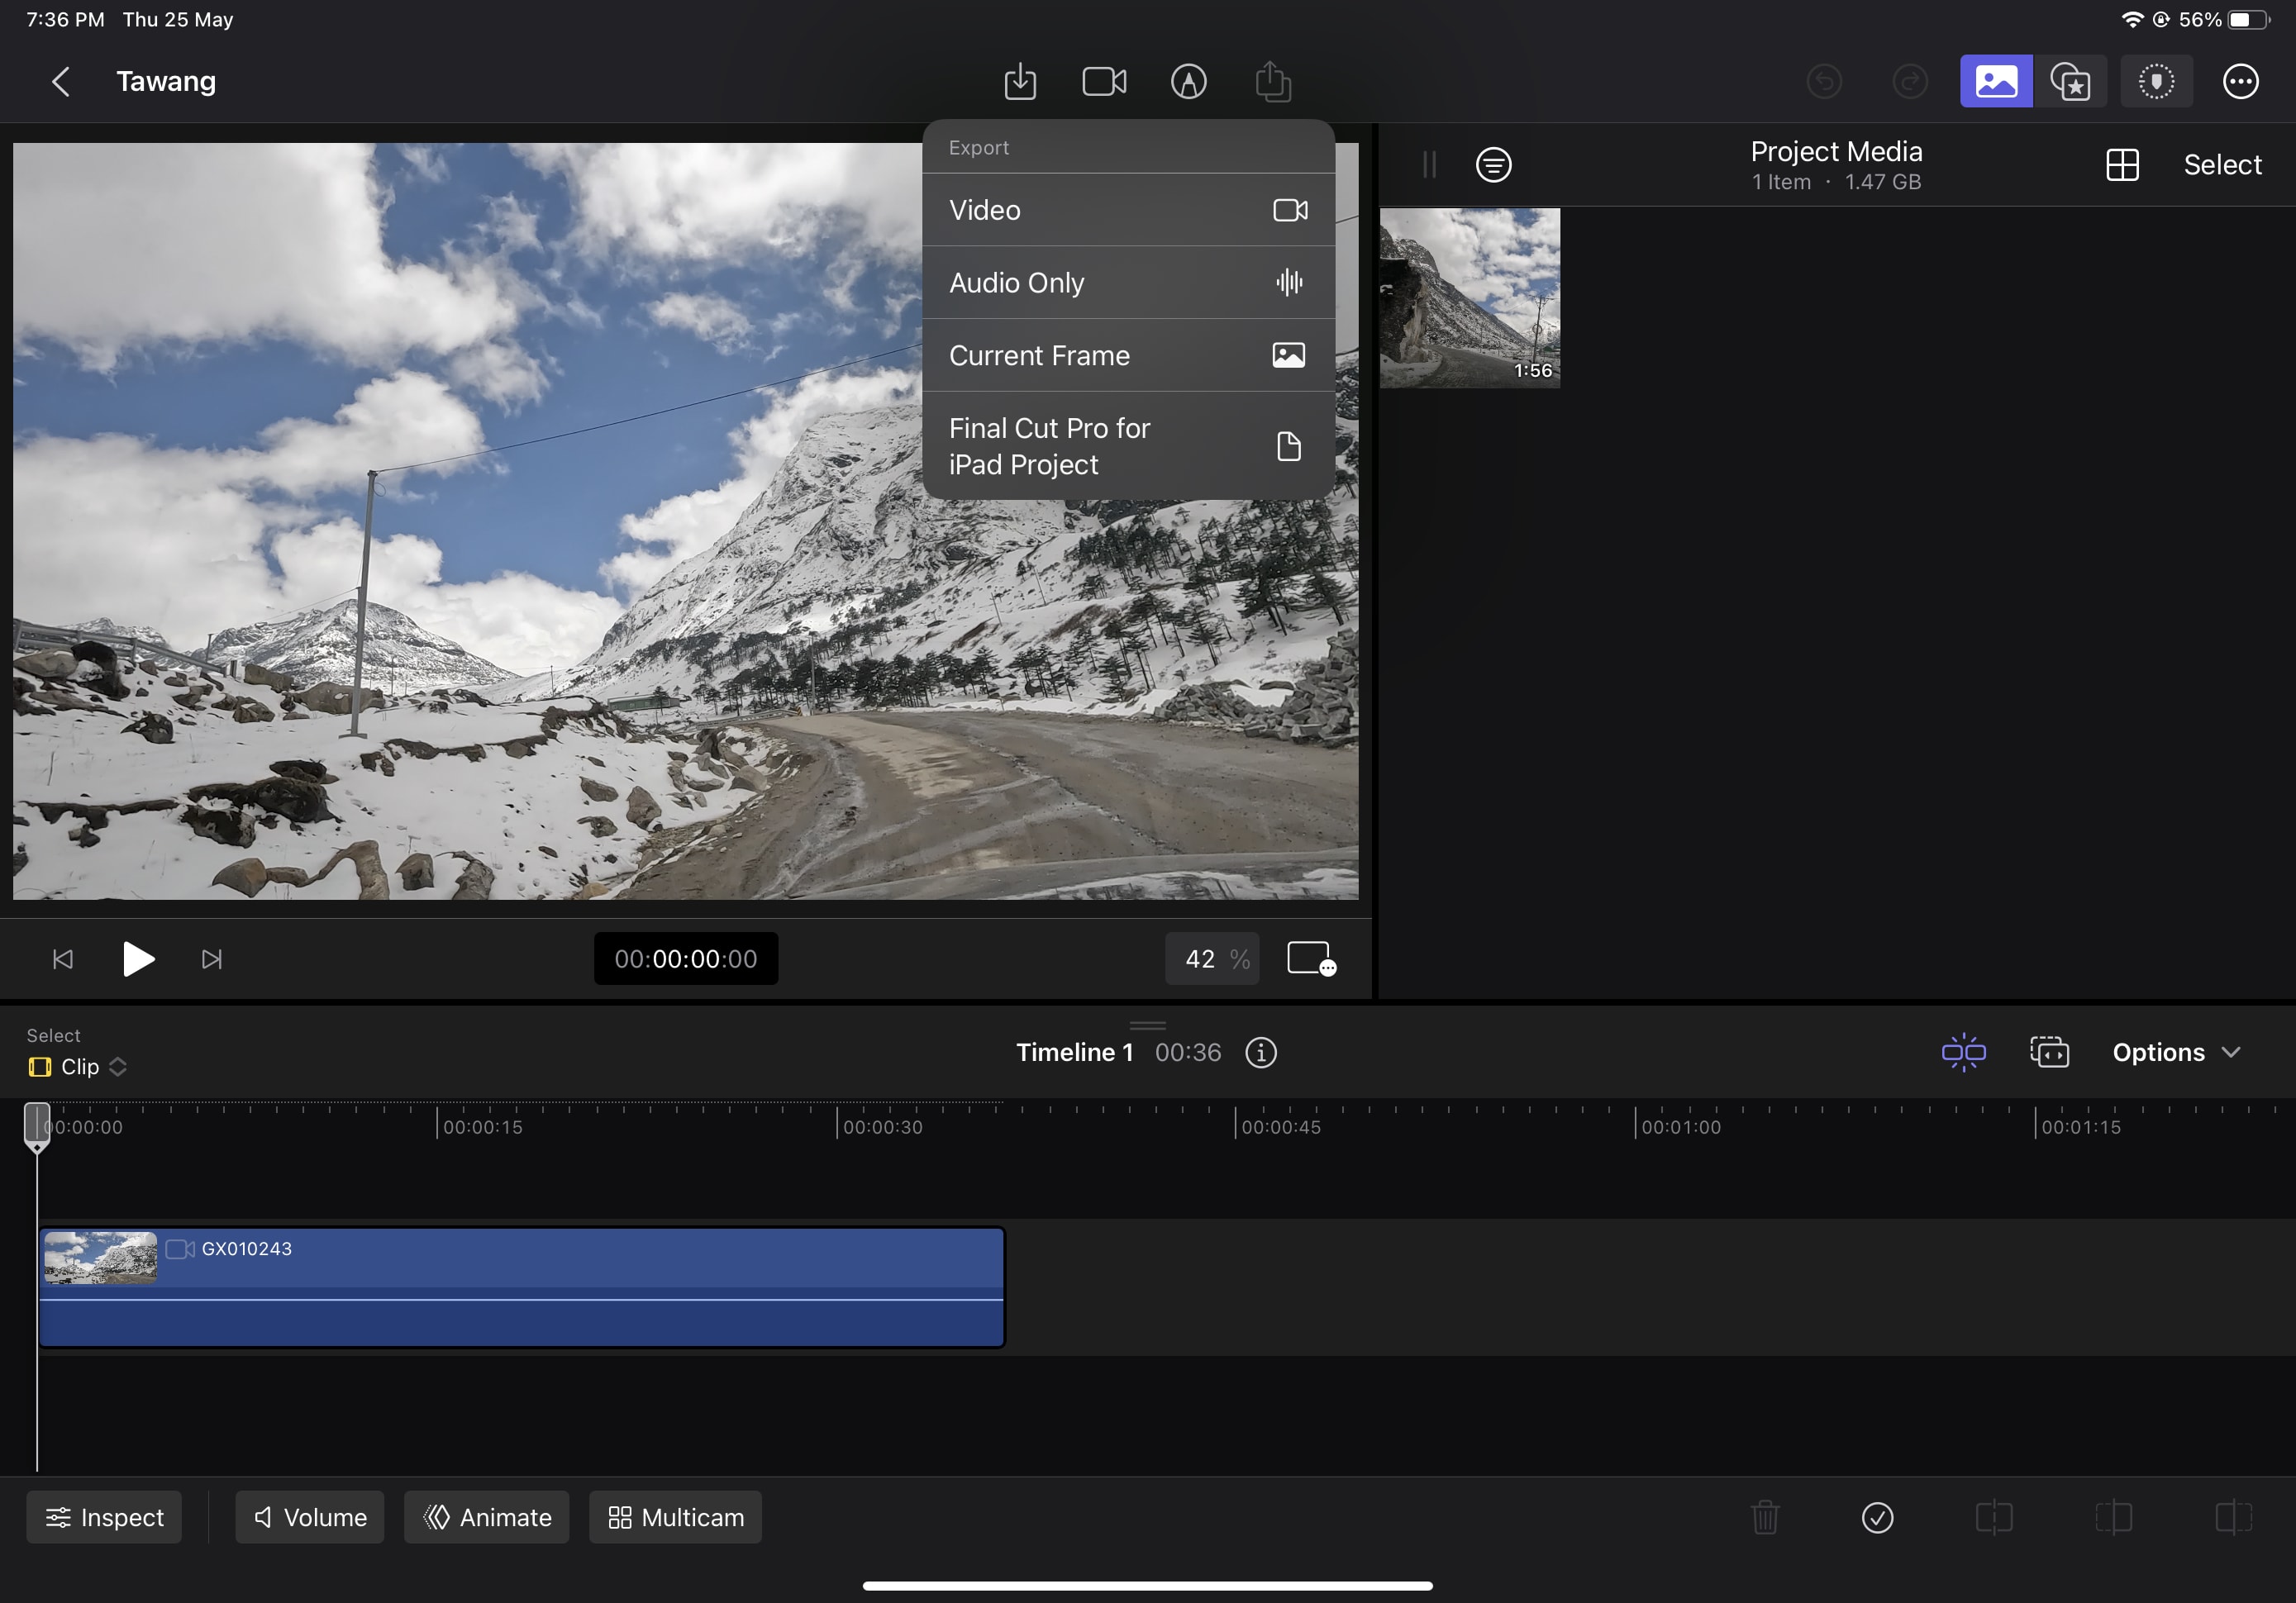This screenshot has height=1603, width=2296.
Task: Switch Project Media to grid view icon
Action: 2123,164
